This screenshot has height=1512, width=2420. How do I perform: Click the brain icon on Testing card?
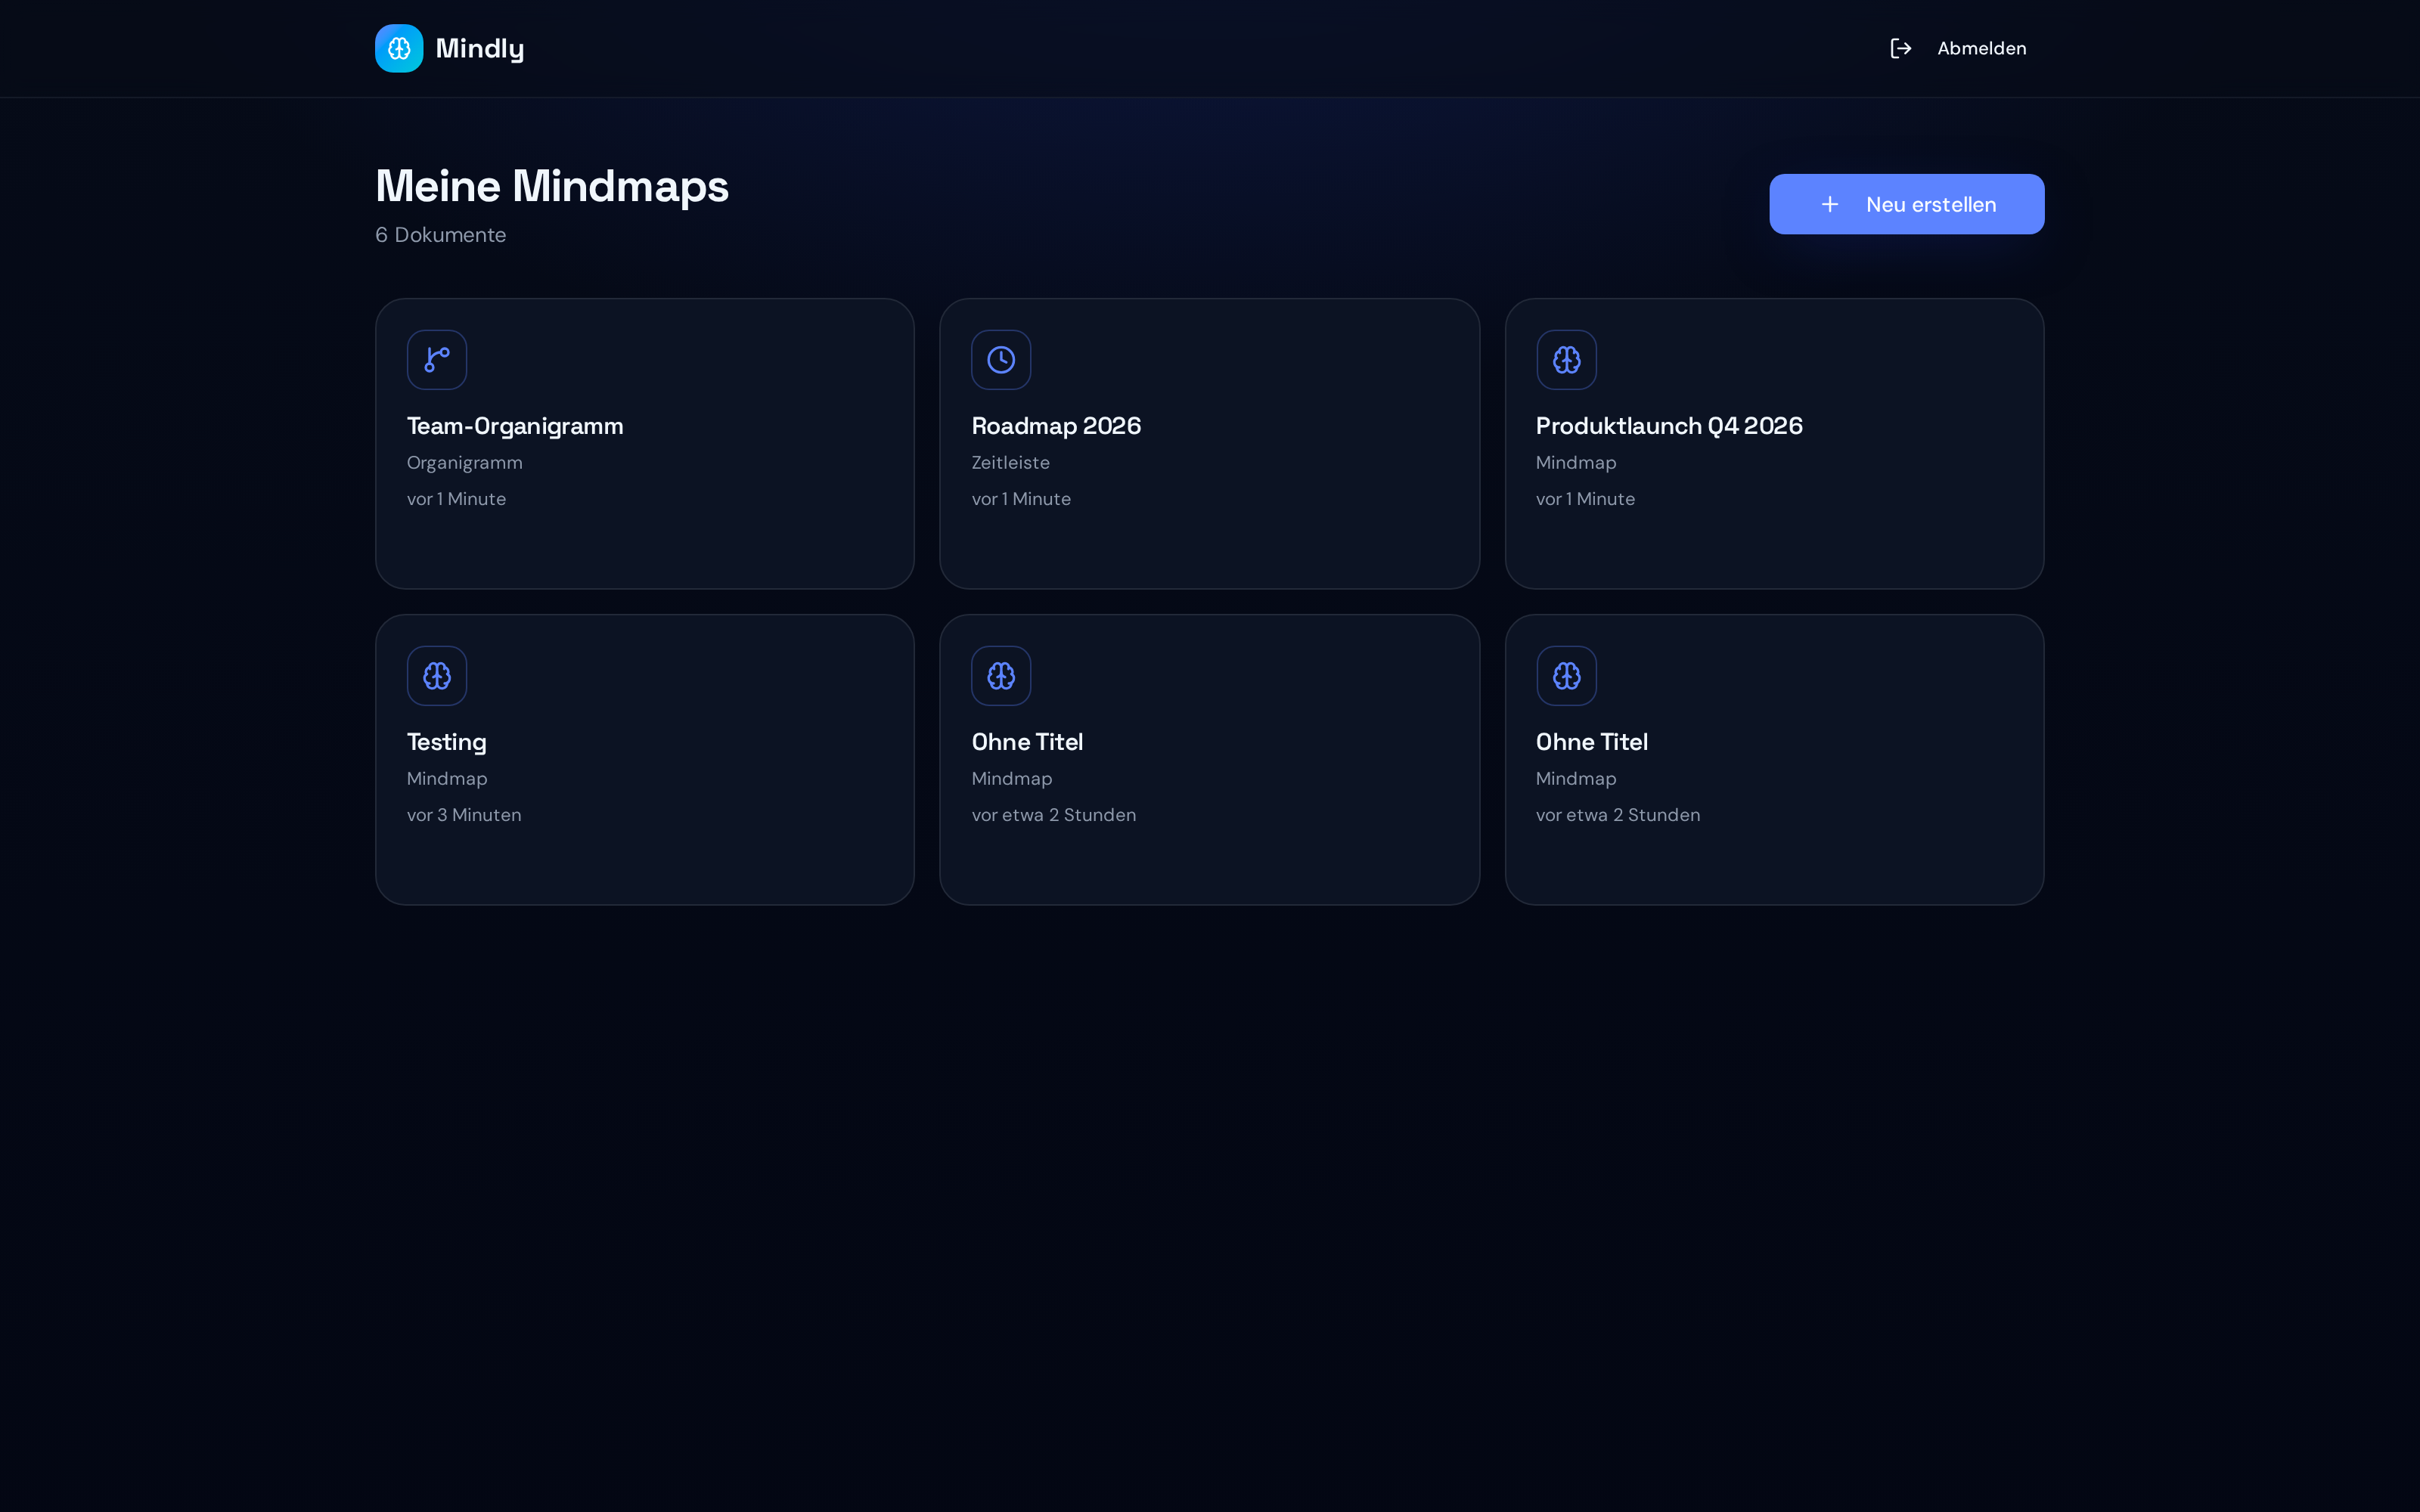click(437, 676)
